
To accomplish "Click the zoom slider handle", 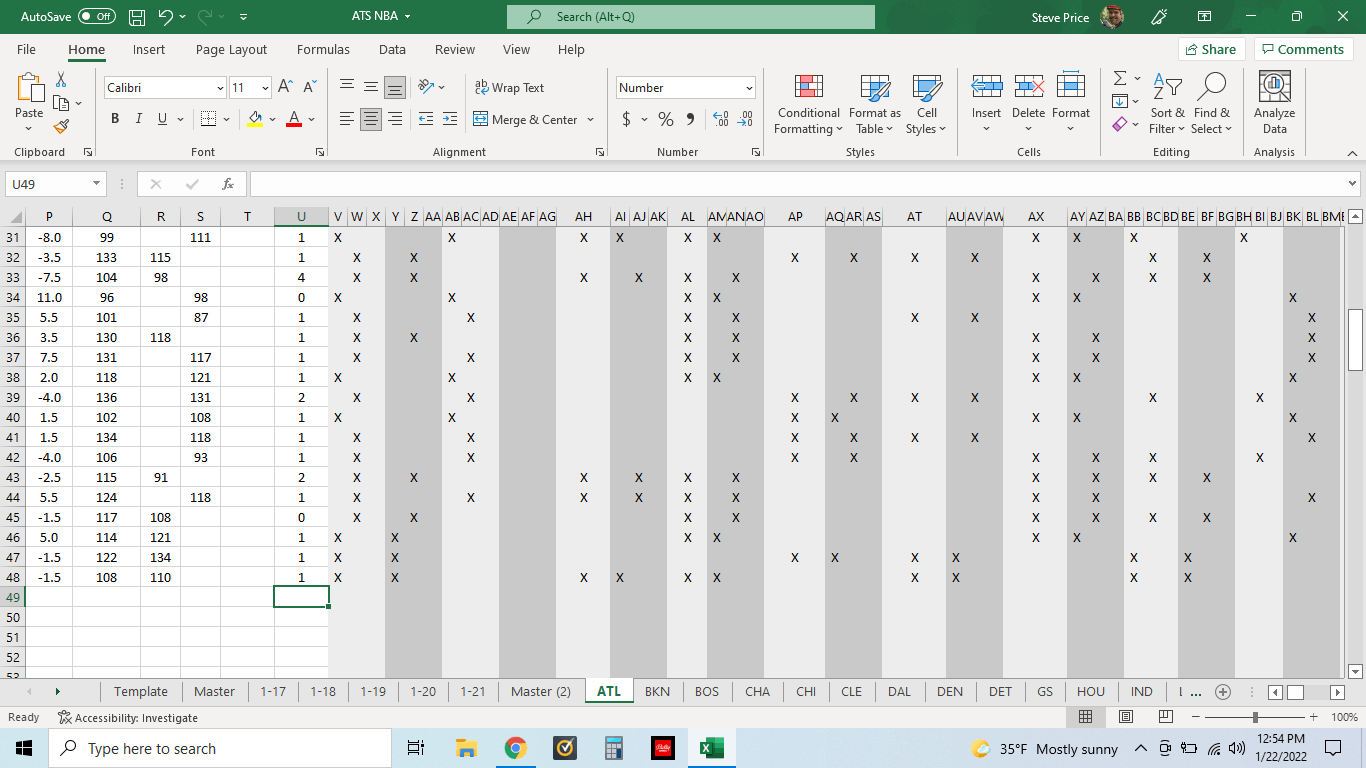I will coord(1255,717).
